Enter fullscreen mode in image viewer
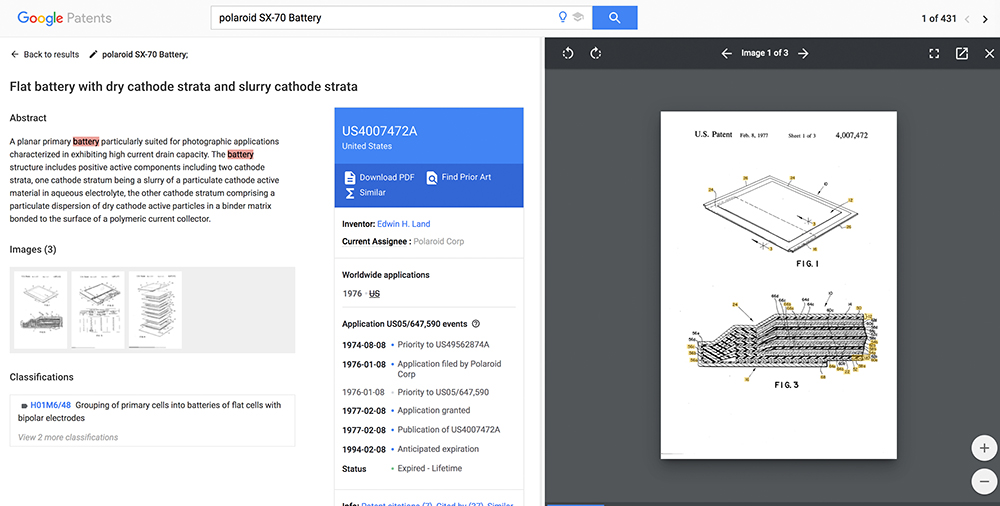 pos(934,54)
